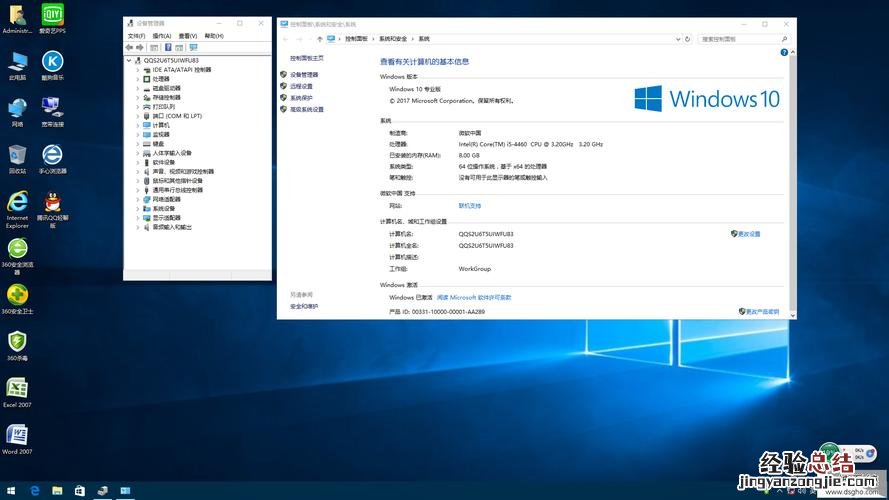Open the 360安全卫士 desktop icon
Viewport: 889px width, 500px height.
pyautogui.click(x=17, y=295)
